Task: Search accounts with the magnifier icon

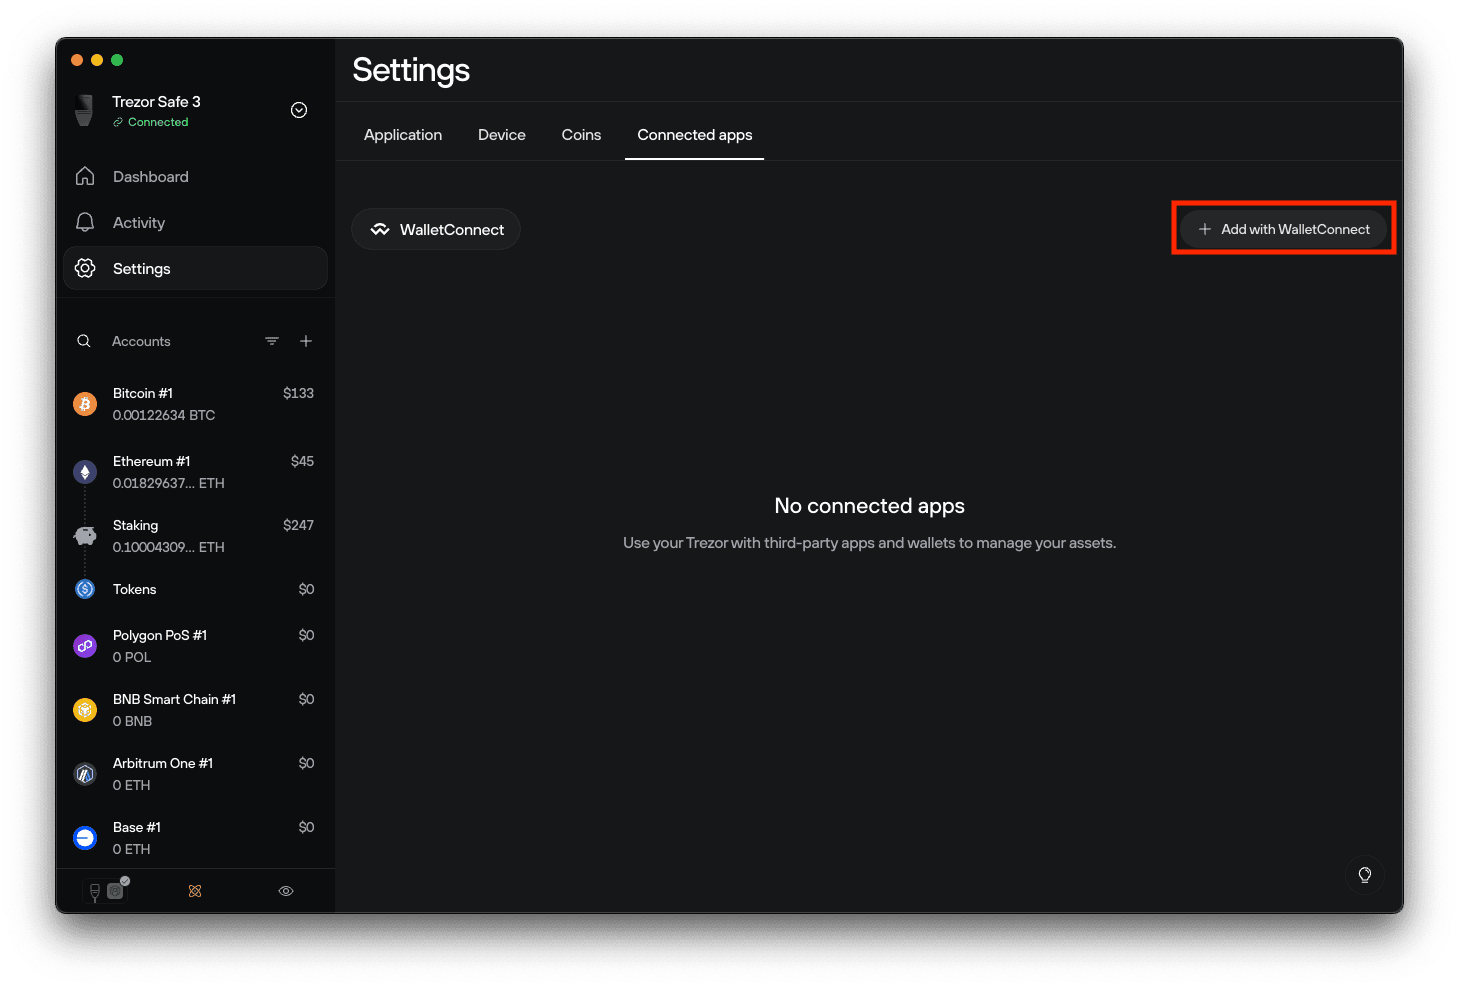Action: (84, 341)
